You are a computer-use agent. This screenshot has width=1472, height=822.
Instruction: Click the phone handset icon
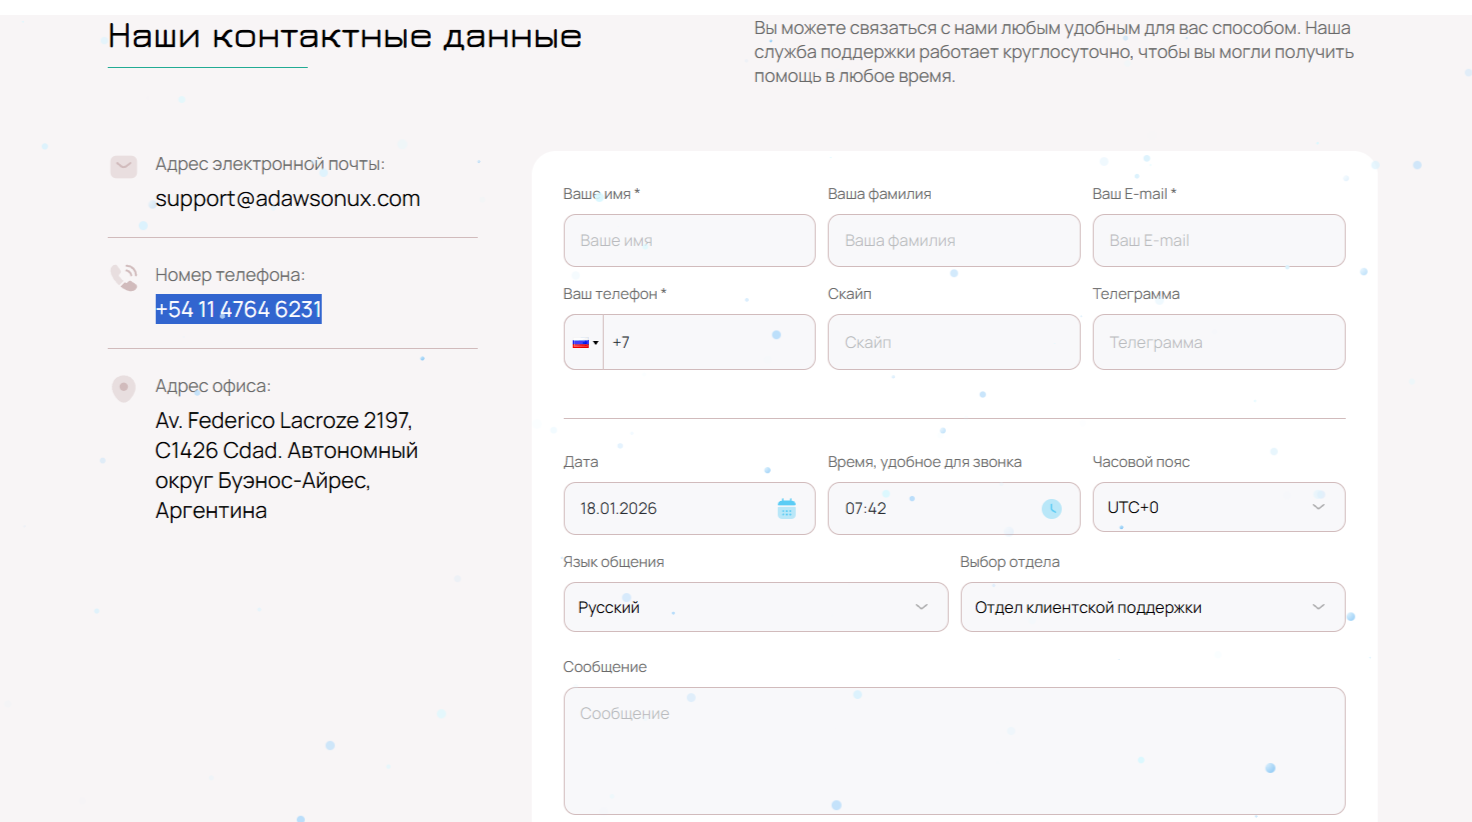click(x=124, y=277)
